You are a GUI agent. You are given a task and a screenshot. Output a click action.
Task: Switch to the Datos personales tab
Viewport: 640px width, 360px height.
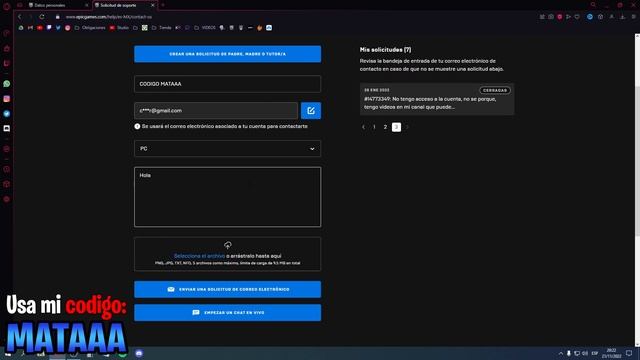pyautogui.click(x=58, y=5)
